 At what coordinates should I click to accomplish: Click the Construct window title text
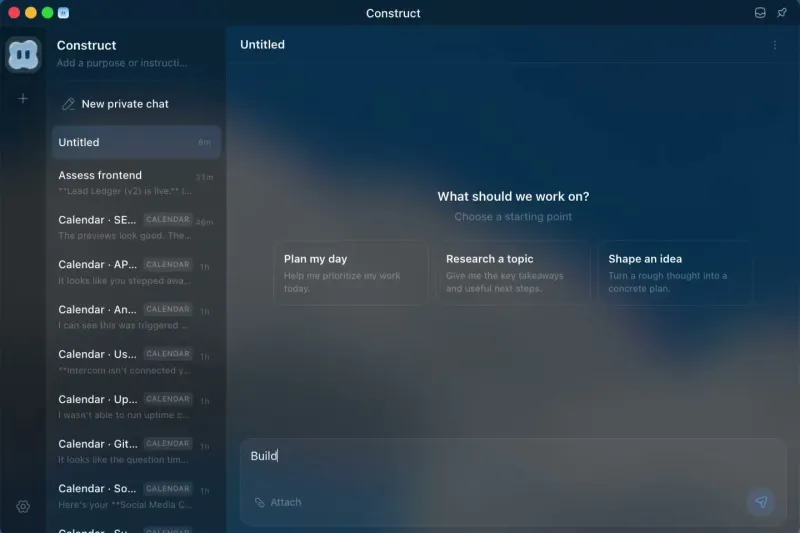(393, 13)
